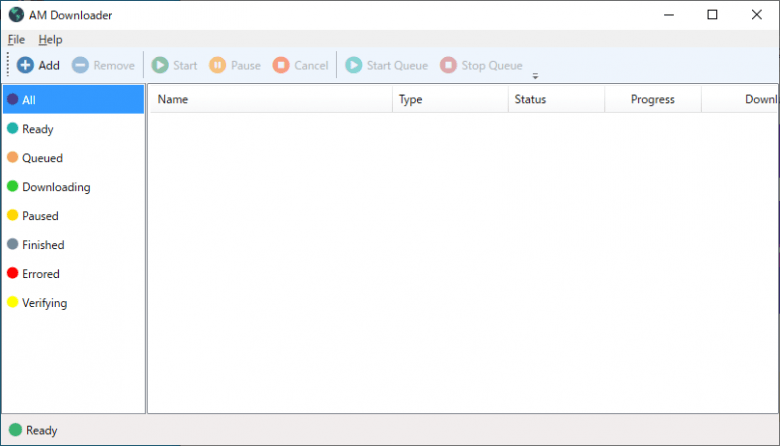Show Errored downloads
The height and width of the screenshot is (446, 780).
[74, 273]
